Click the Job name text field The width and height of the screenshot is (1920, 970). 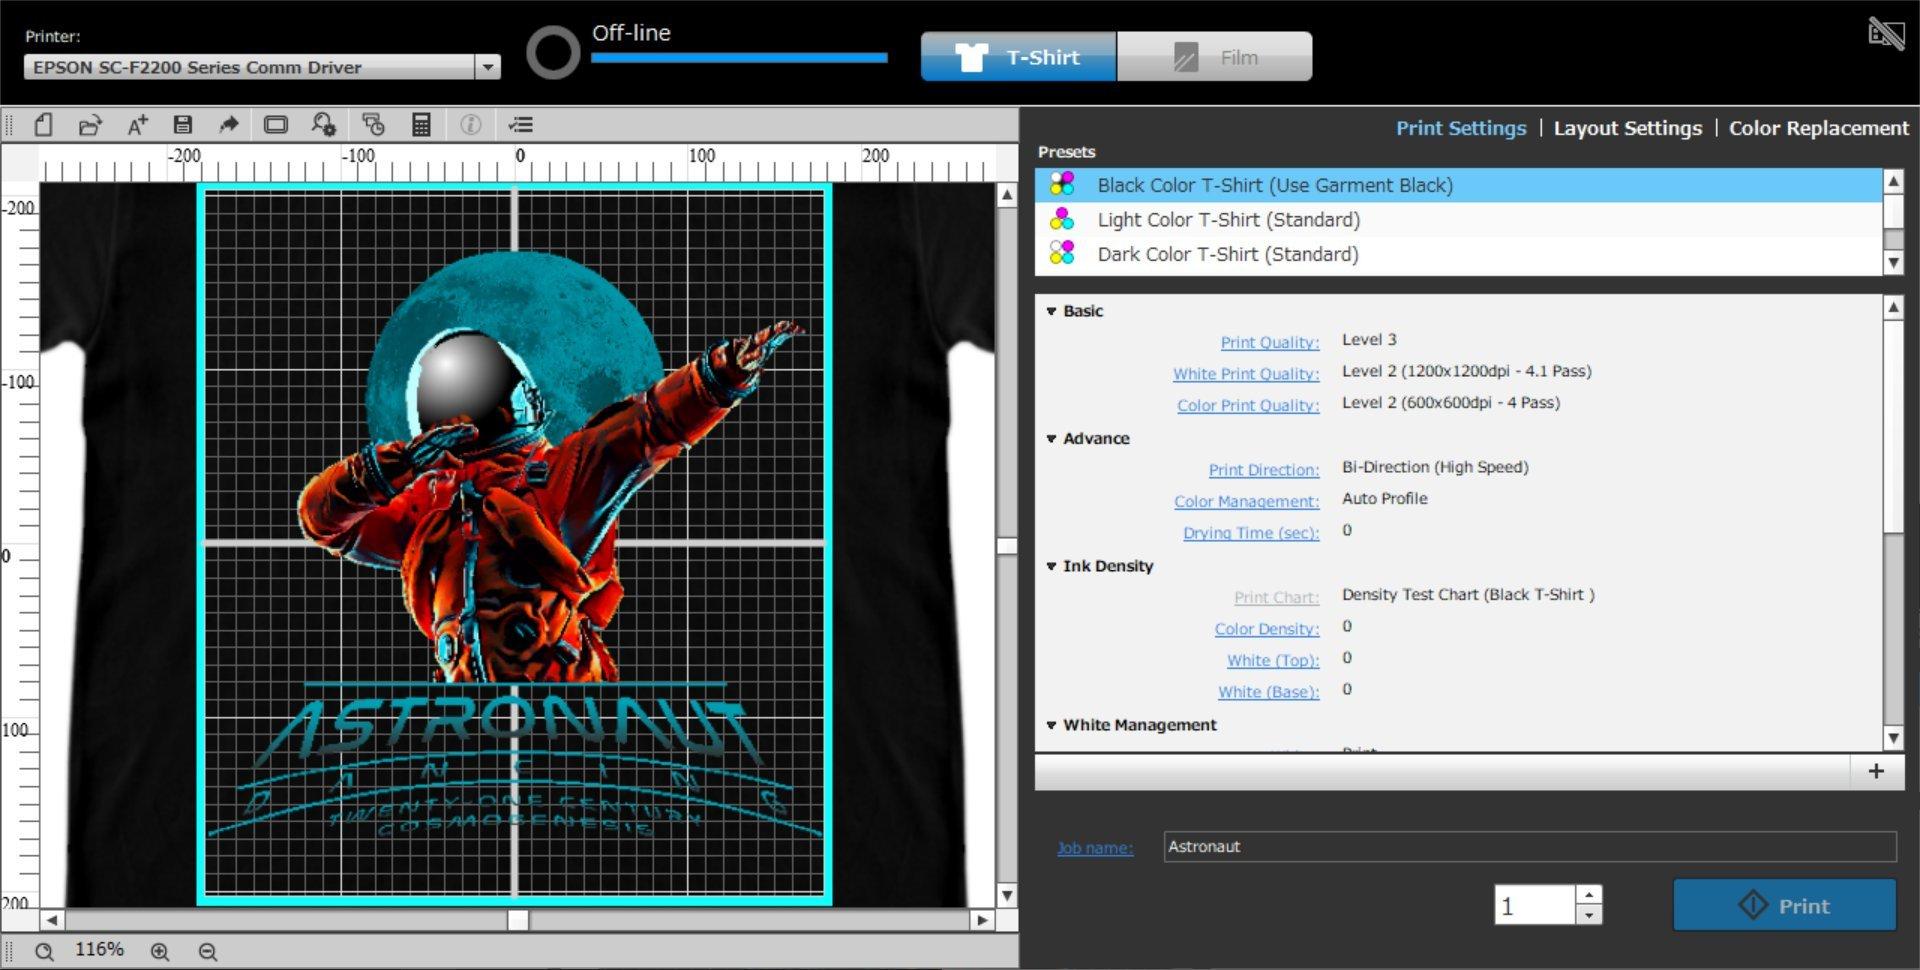tap(1529, 847)
